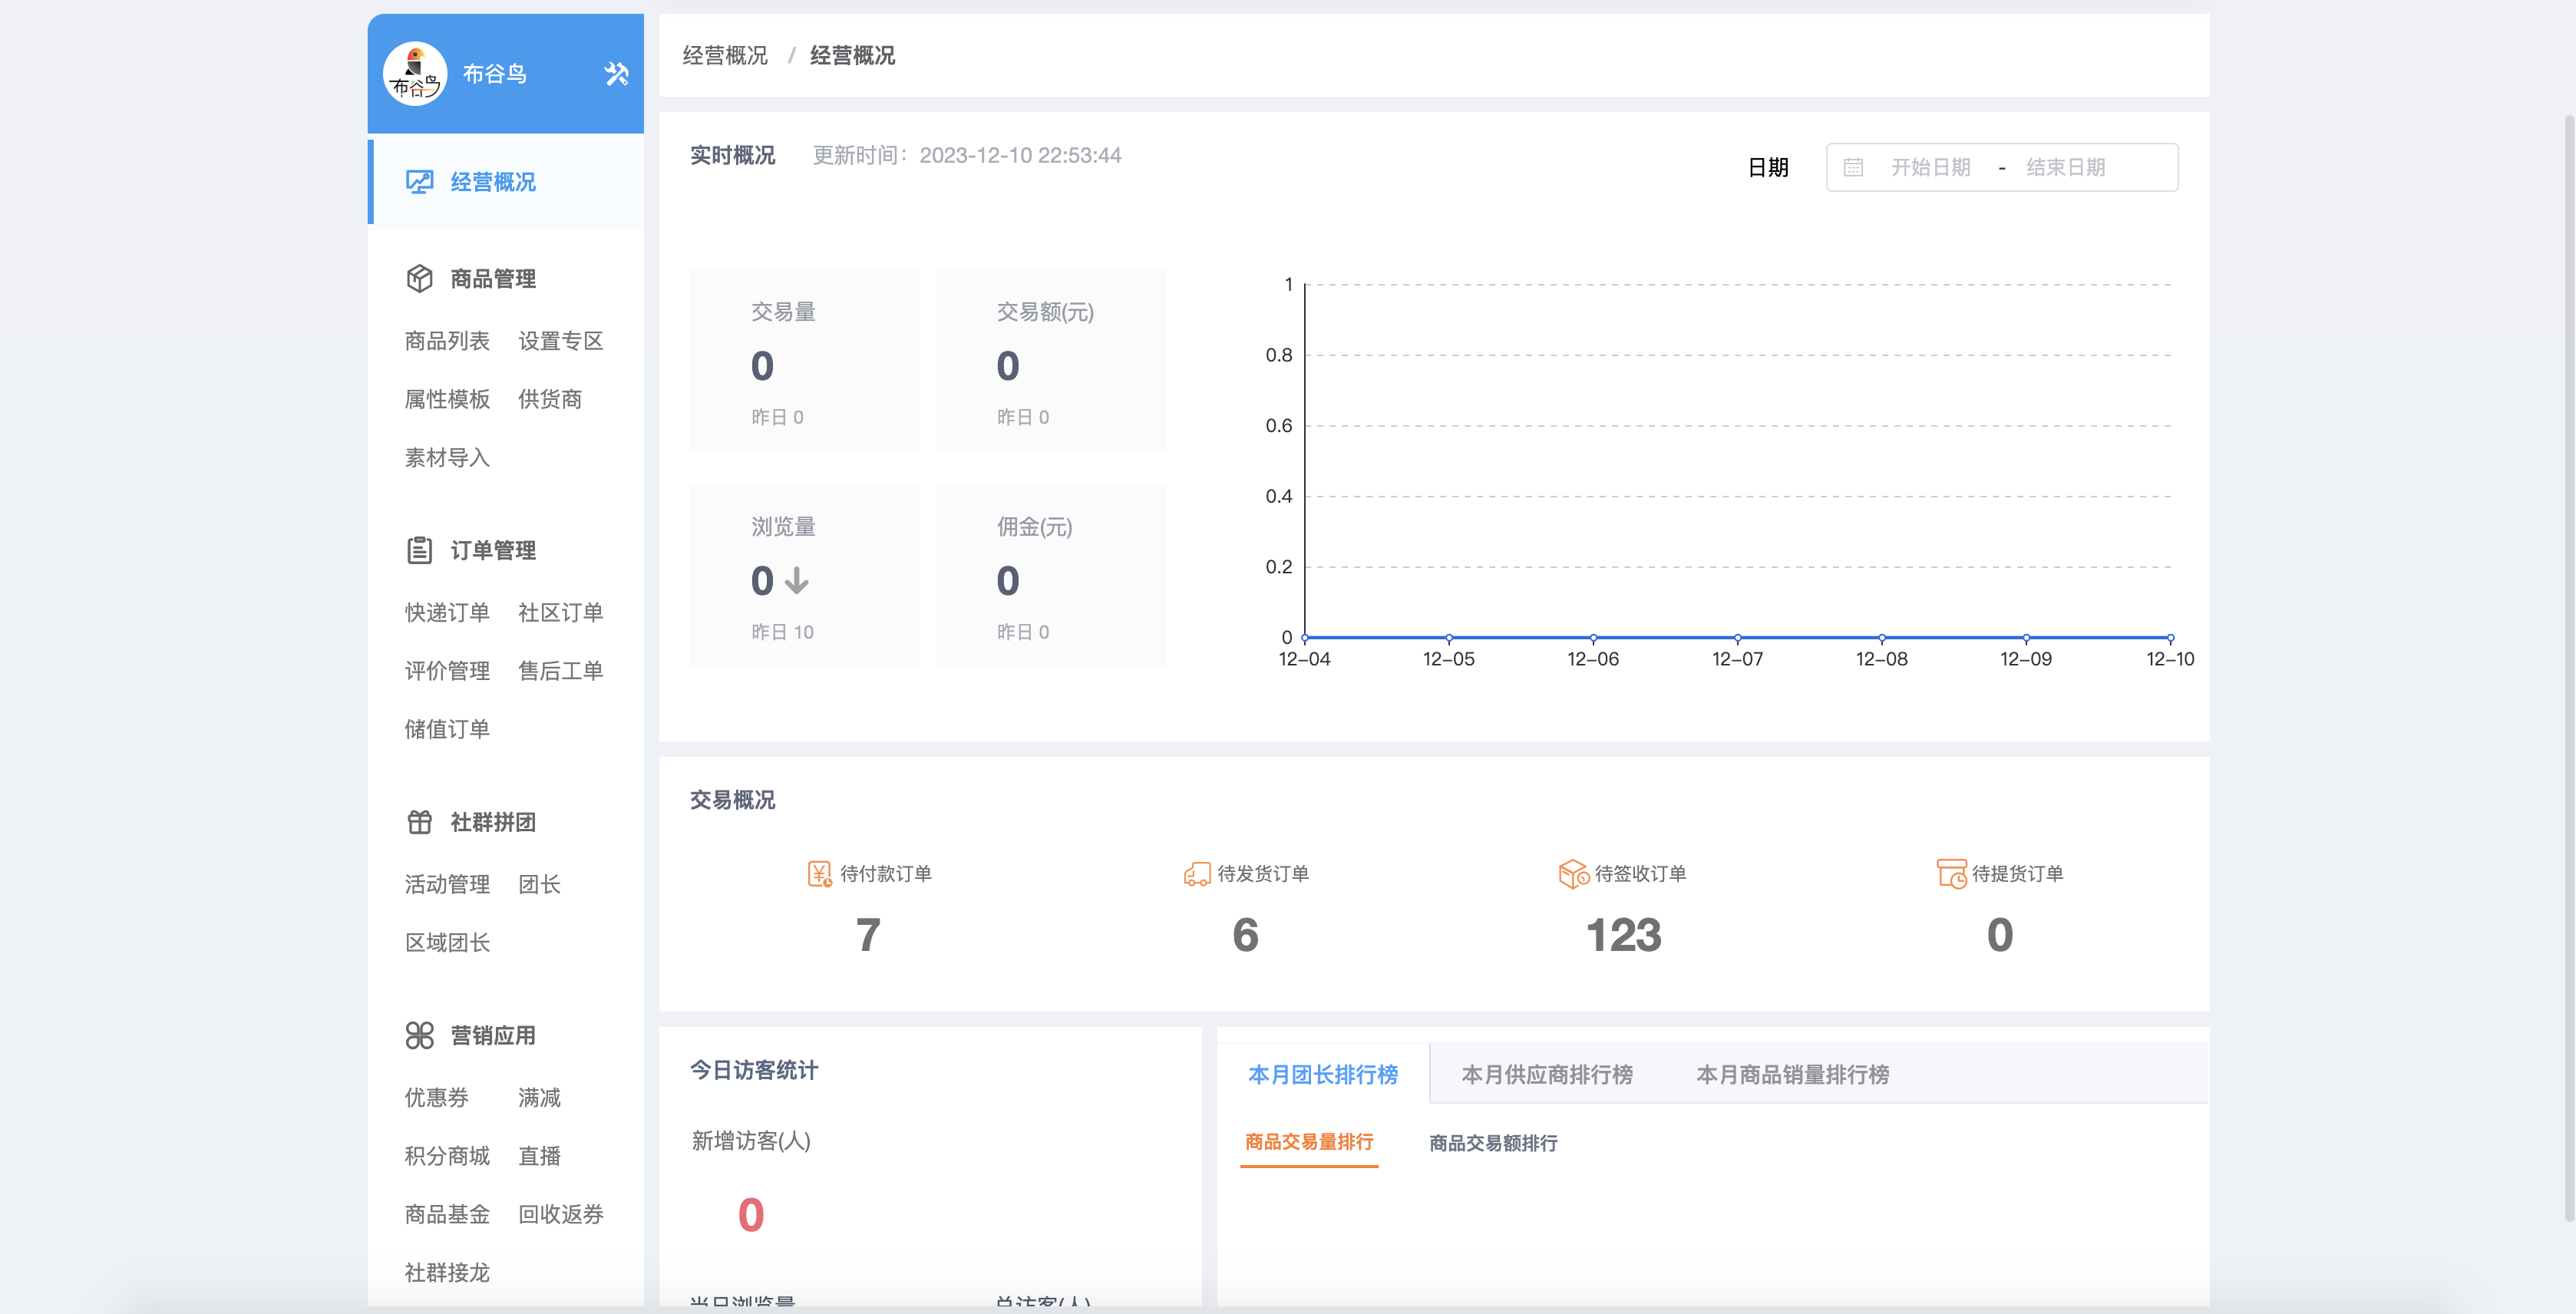Click the 商品管理 box icon
Screen dimensions: 2576x1314
click(x=419, y=278)
